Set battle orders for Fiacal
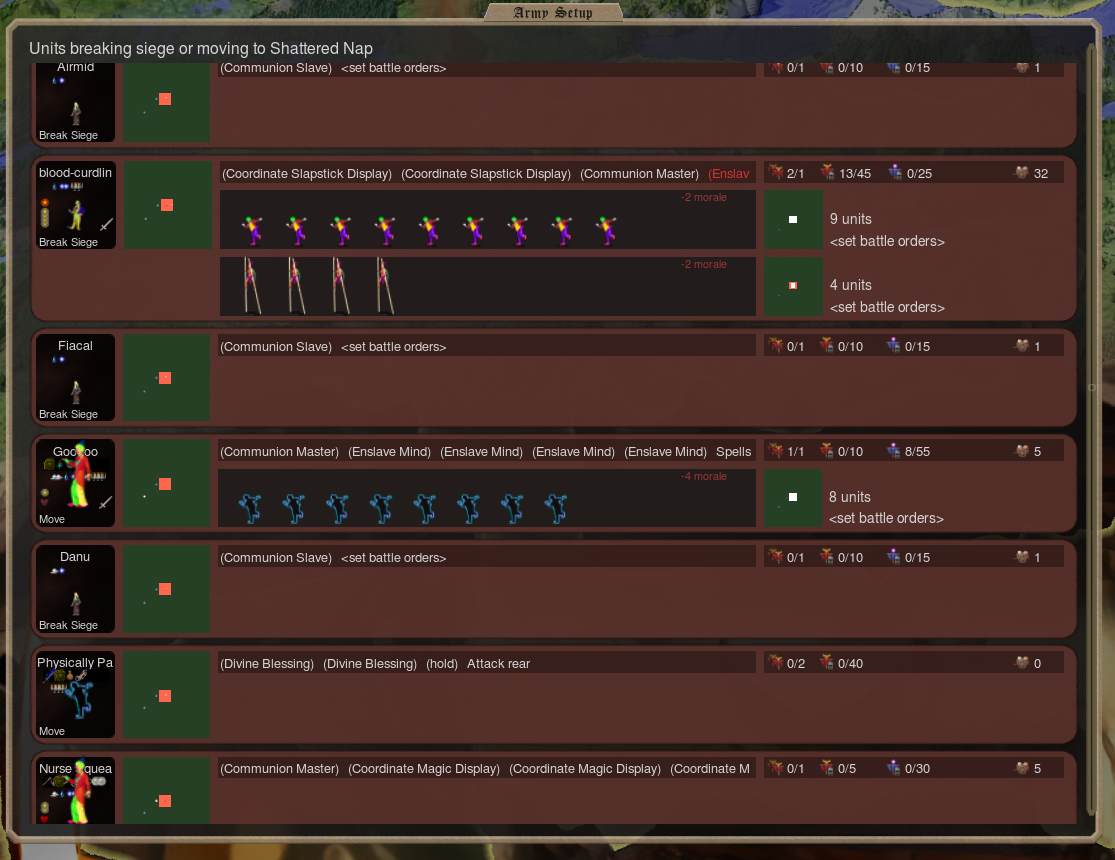1115x860 pixels. pyautogui.click(x=393, y=346)
